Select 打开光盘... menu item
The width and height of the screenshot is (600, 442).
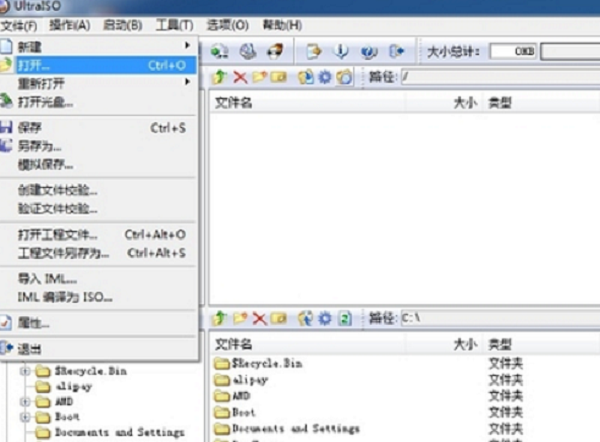tap(99, 102)
